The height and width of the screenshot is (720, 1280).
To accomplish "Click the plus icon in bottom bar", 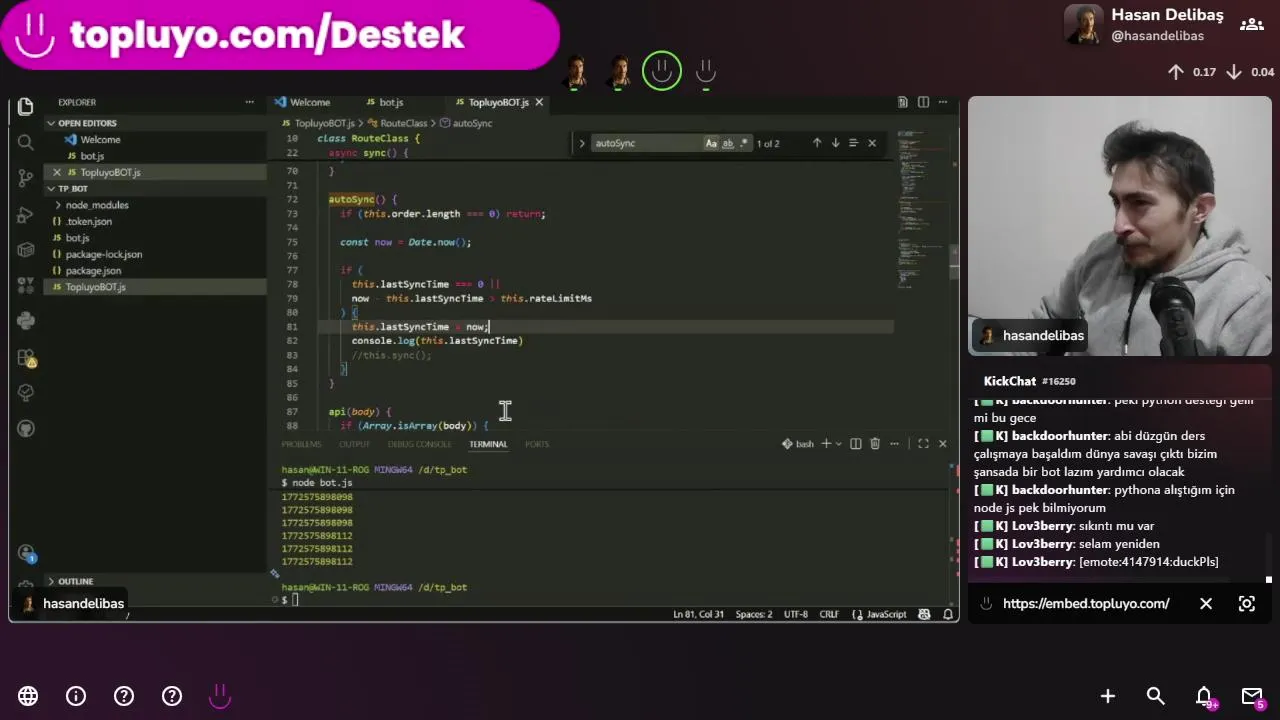I will point(1108,696).
